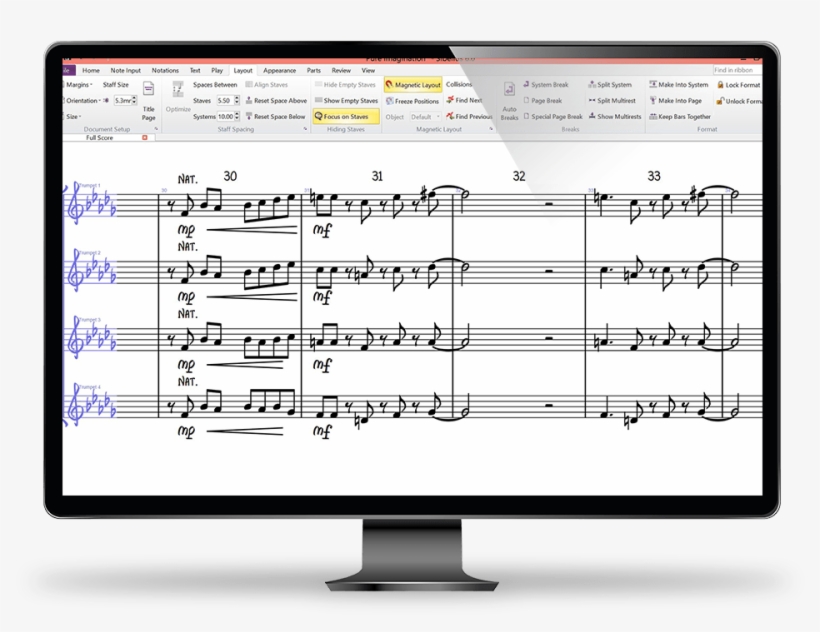The height and width of the screenshot is (632, 820).
Task: Click Split System
Action: [x=610, y=85]
